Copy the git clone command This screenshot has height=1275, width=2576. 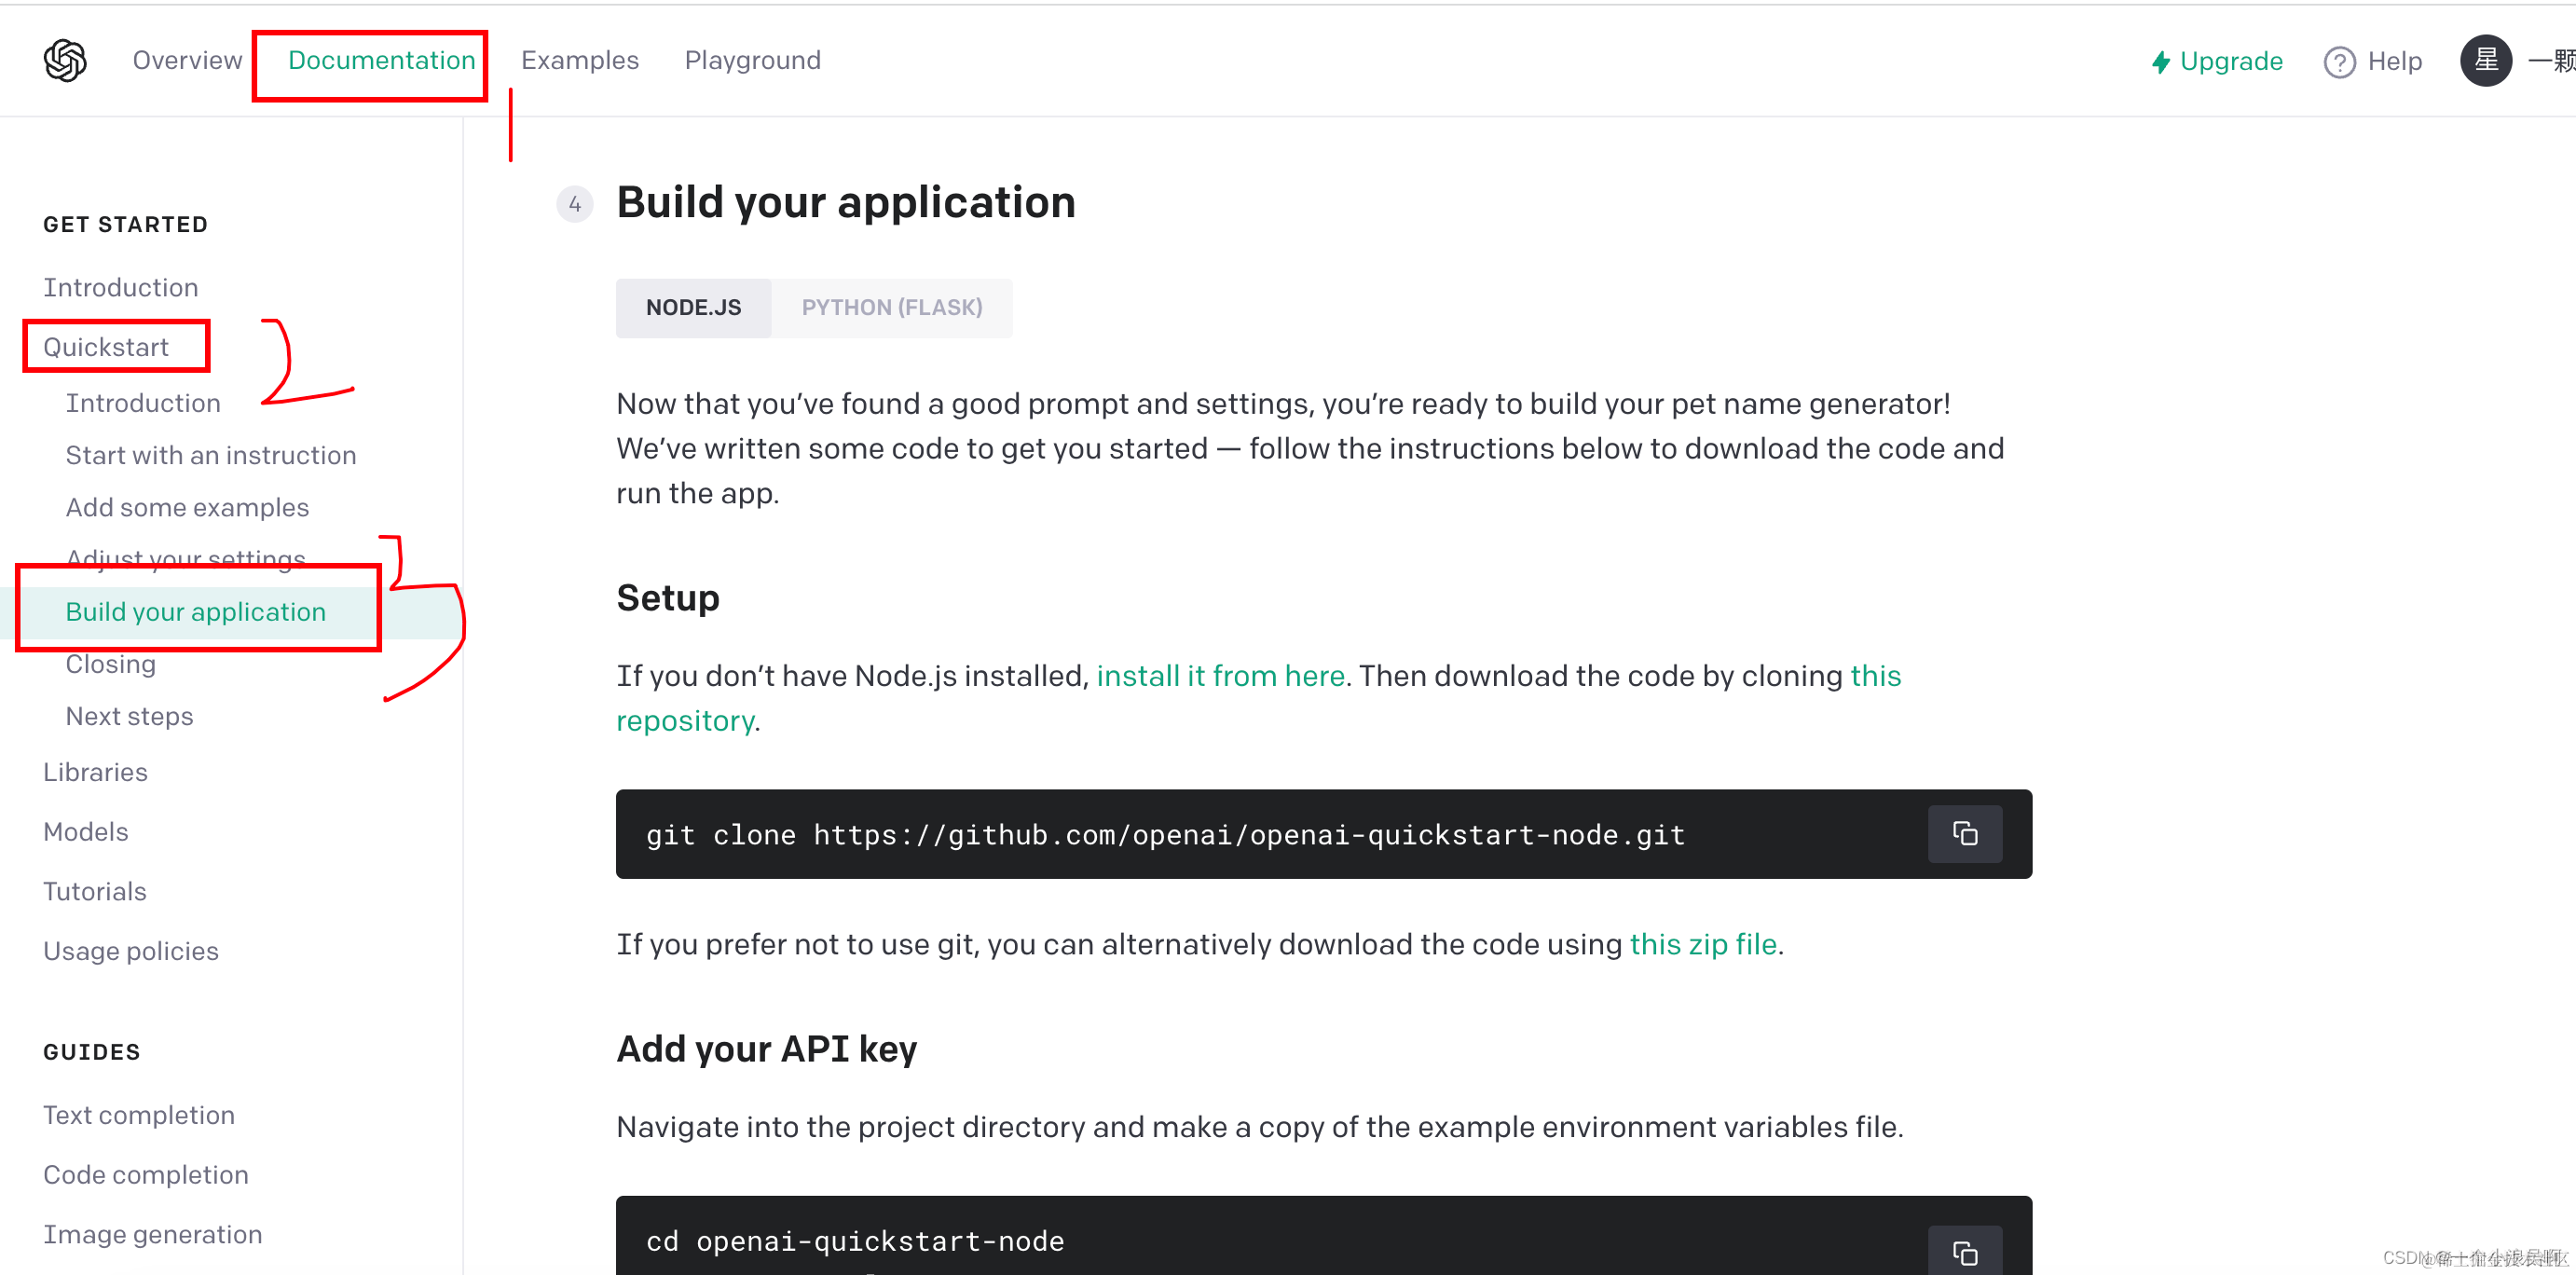point(1963,833)
